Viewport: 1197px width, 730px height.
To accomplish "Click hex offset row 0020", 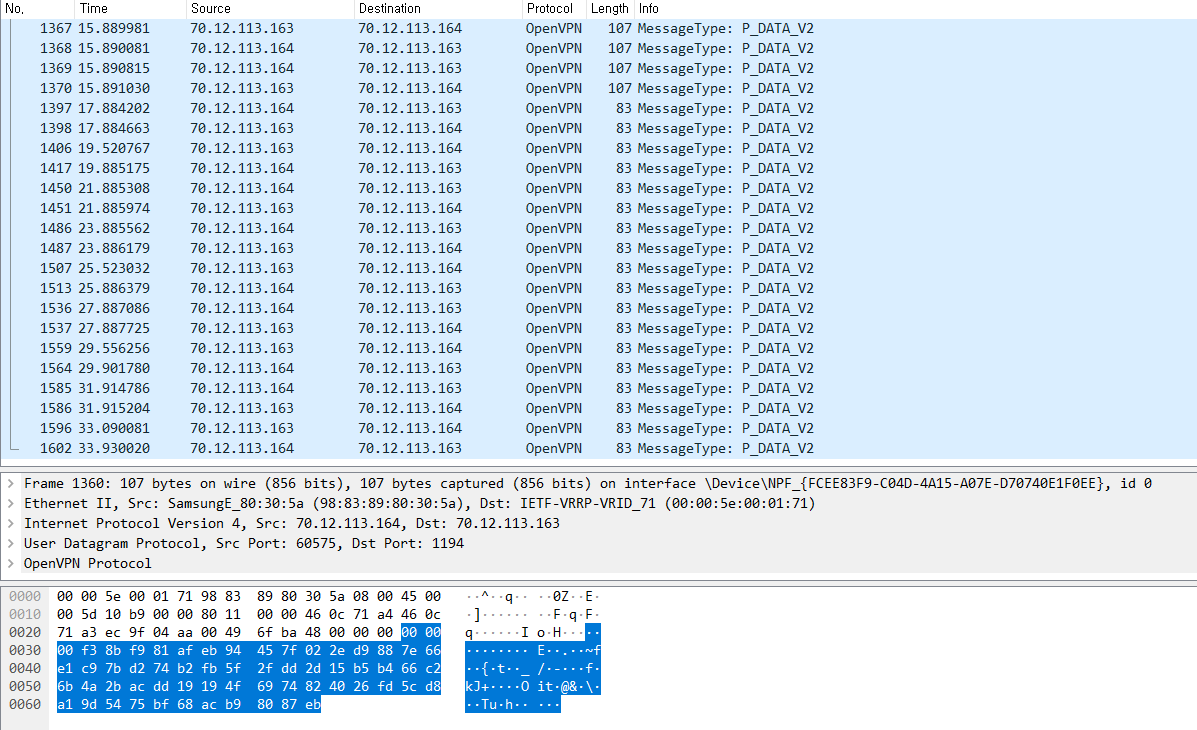I will pyautogui.click(x=25, y=632).
